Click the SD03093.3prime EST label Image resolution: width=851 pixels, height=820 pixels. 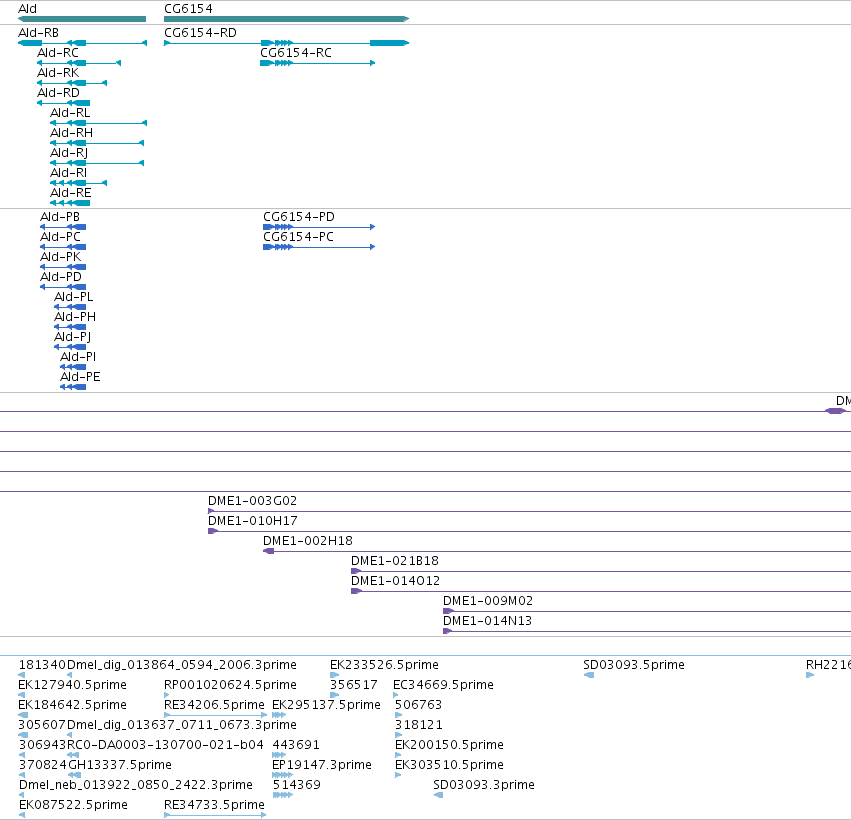pos(484,785)
